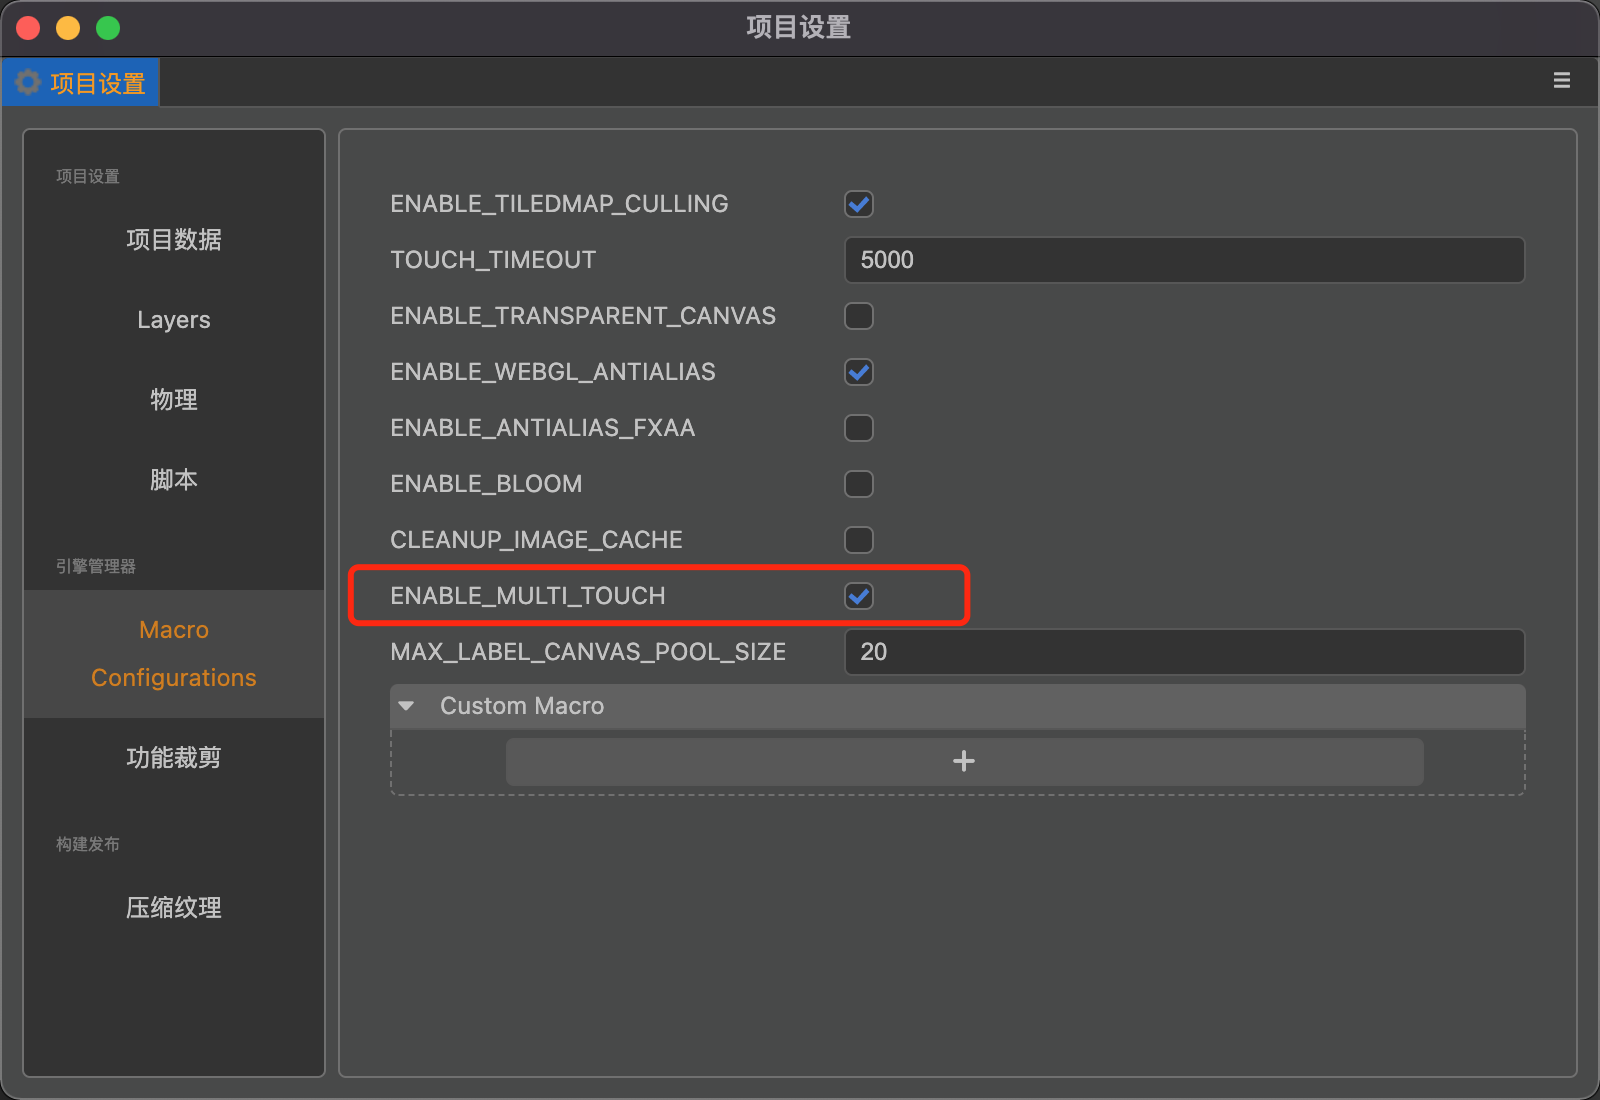Screen dimensions: 1600x1100
Task: Click the CLEANUP_IMAGE_CACHE label
Action: click(x=536, y=540)
